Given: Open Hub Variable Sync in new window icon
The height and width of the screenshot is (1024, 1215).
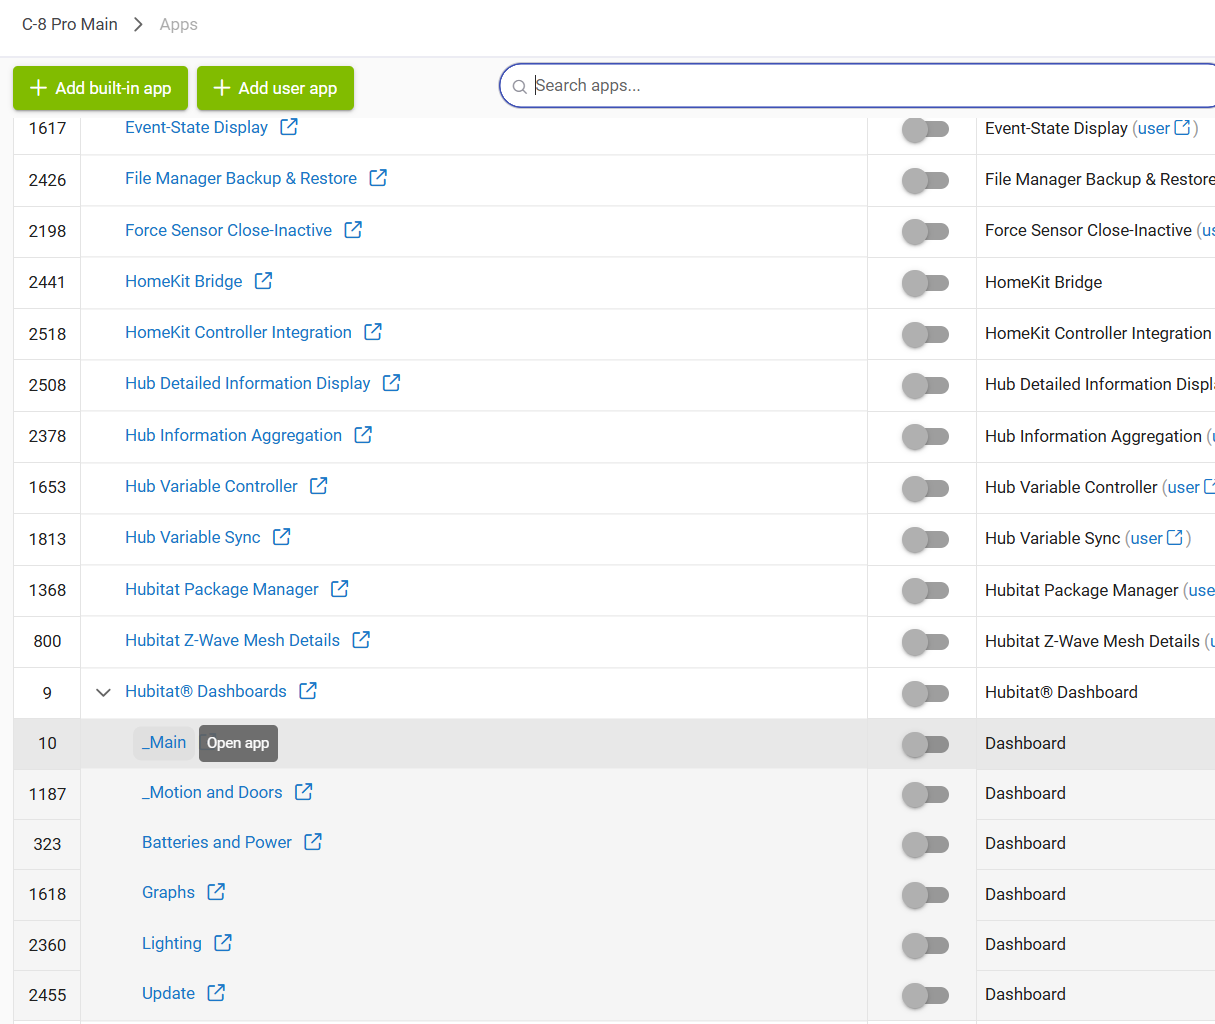Looking at the screenshot, I should tap(282, 537).
